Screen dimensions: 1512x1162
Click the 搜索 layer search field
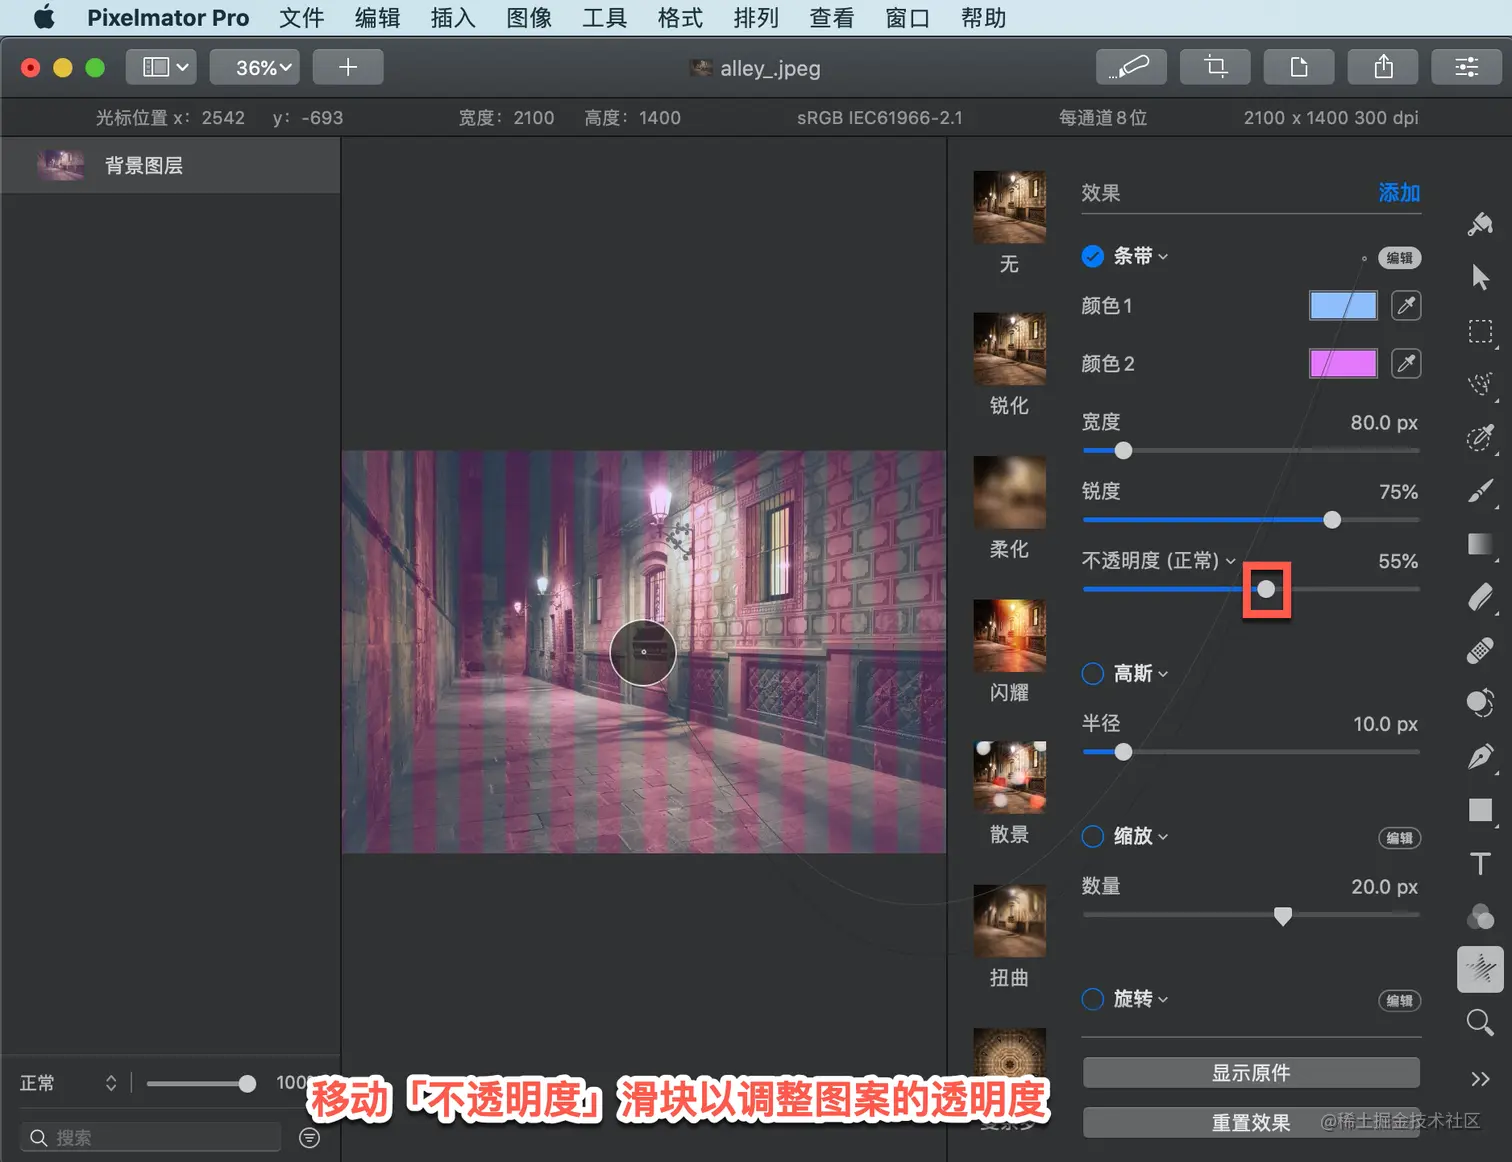151,1137
